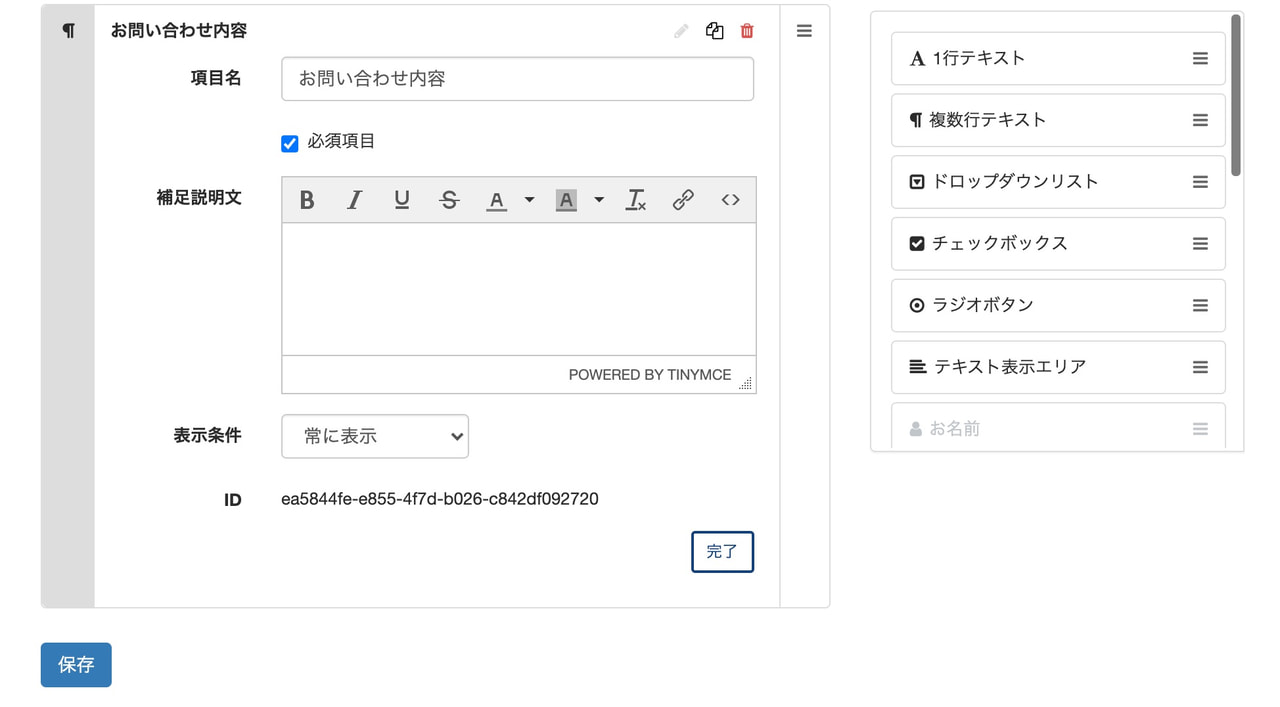The width and height of the screenshot is (1280, 707).
Task: Select the text color swatch icon
Action: point(496,199)
